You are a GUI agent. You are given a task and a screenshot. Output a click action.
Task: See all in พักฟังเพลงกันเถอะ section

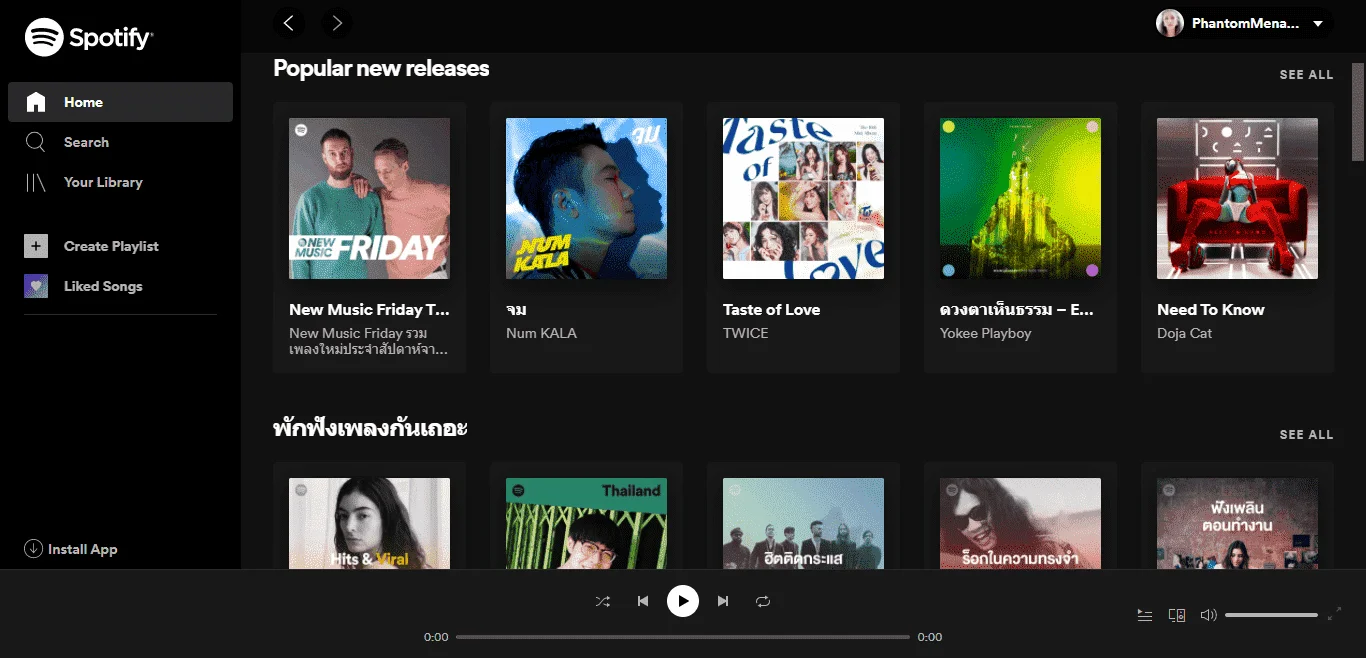(x=1306, y=435)
